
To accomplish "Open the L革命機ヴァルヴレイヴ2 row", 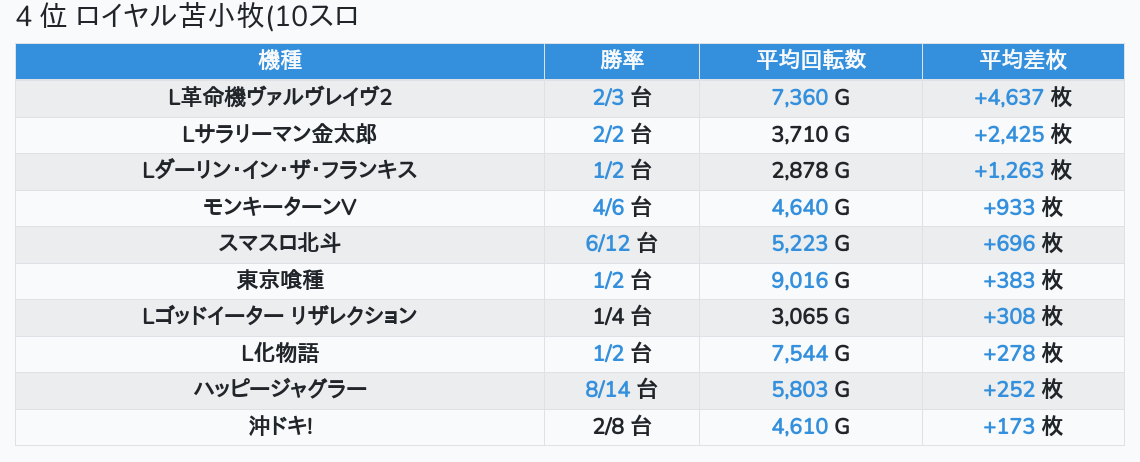I will coord(280,98).
